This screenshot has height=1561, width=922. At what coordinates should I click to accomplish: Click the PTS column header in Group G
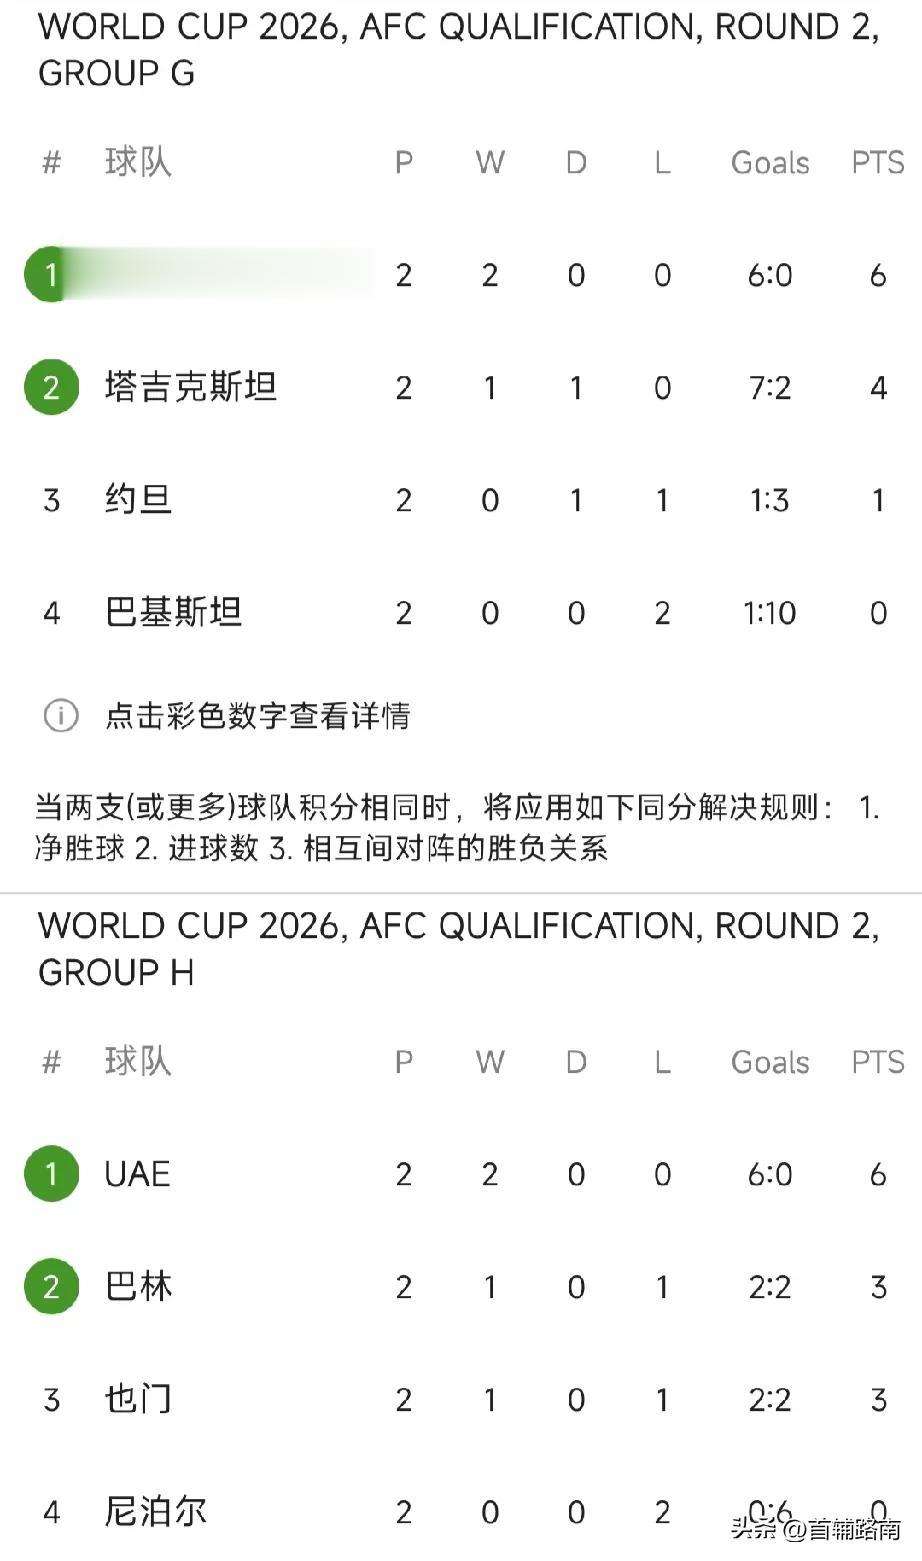pos(878,162)
